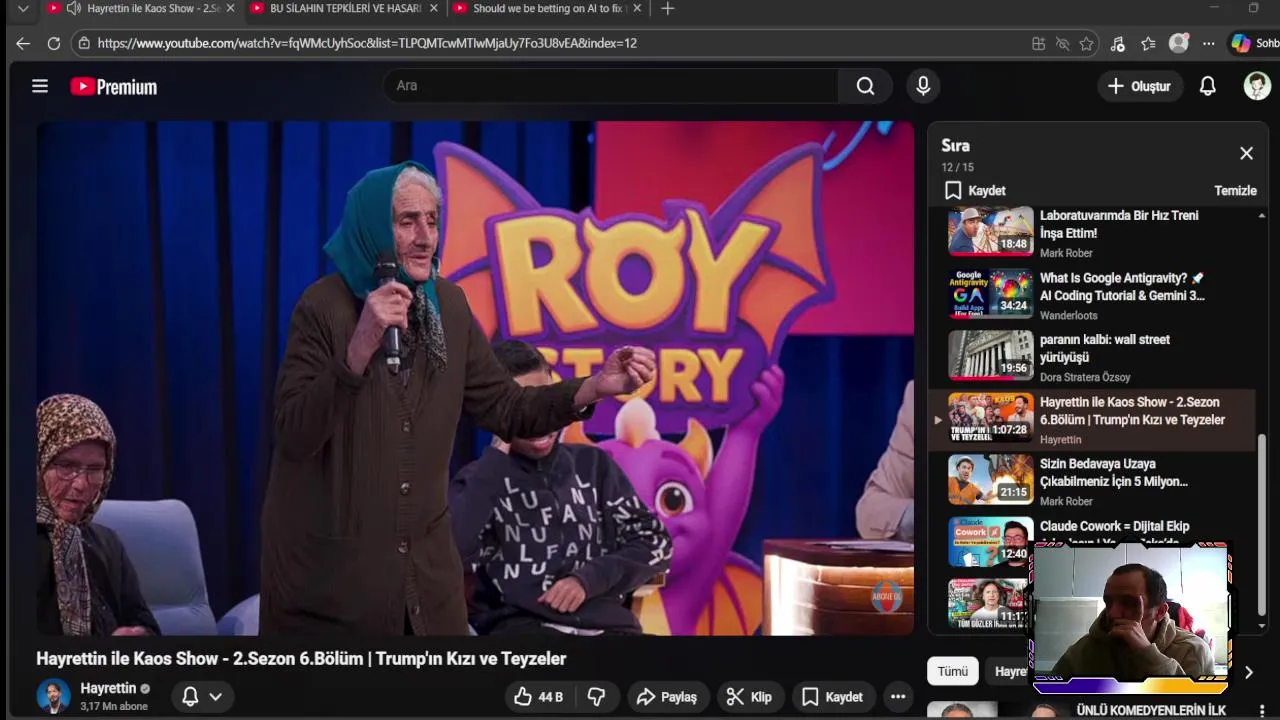1280x720 pixels.
Task: Open the YouTube guide hamburger menu
Action: tap(40, 87)
